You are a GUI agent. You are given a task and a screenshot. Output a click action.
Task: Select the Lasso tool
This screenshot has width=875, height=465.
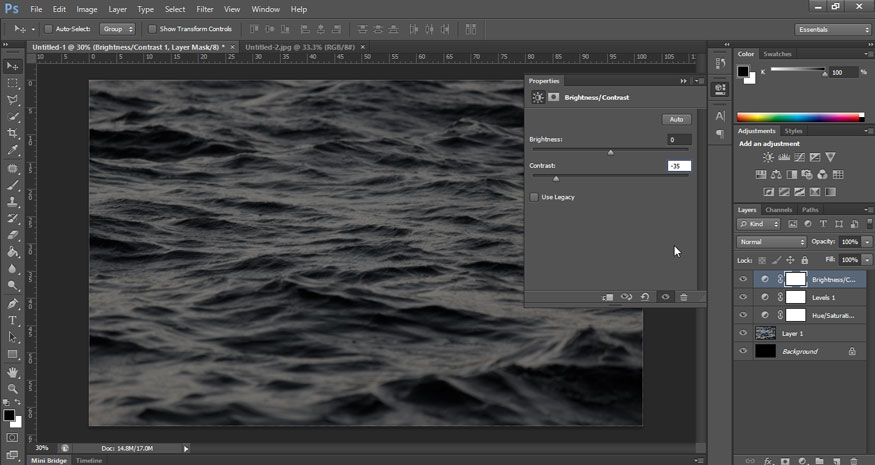pos(12,100)
